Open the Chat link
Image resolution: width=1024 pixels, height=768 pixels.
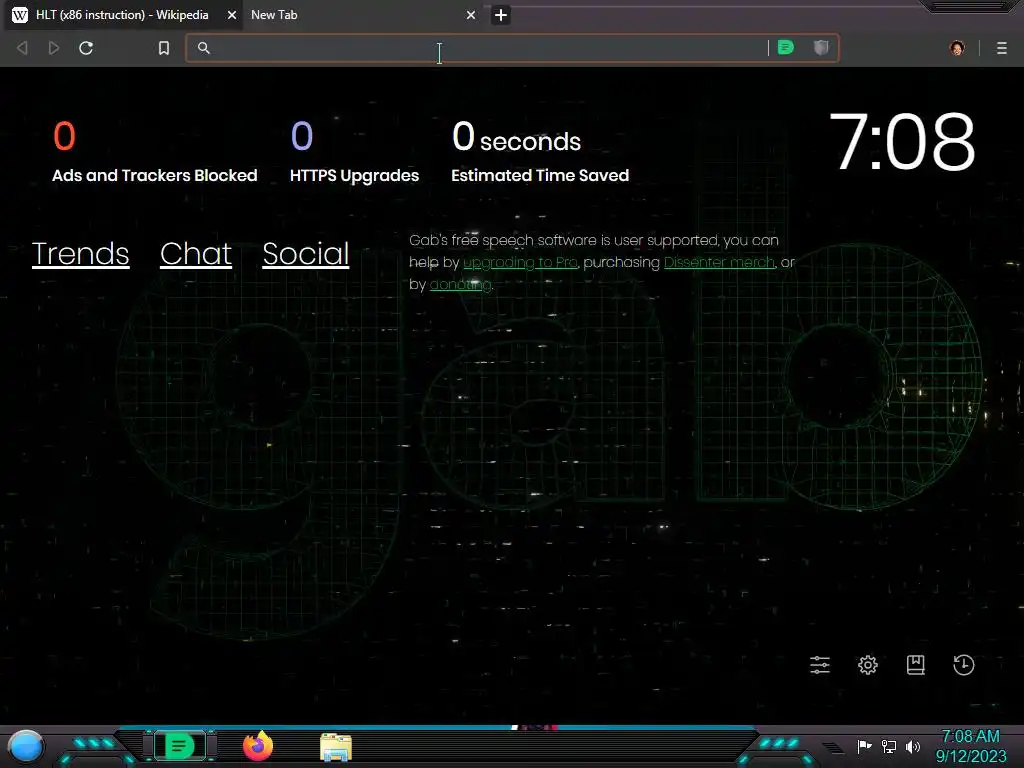point(196,254)
